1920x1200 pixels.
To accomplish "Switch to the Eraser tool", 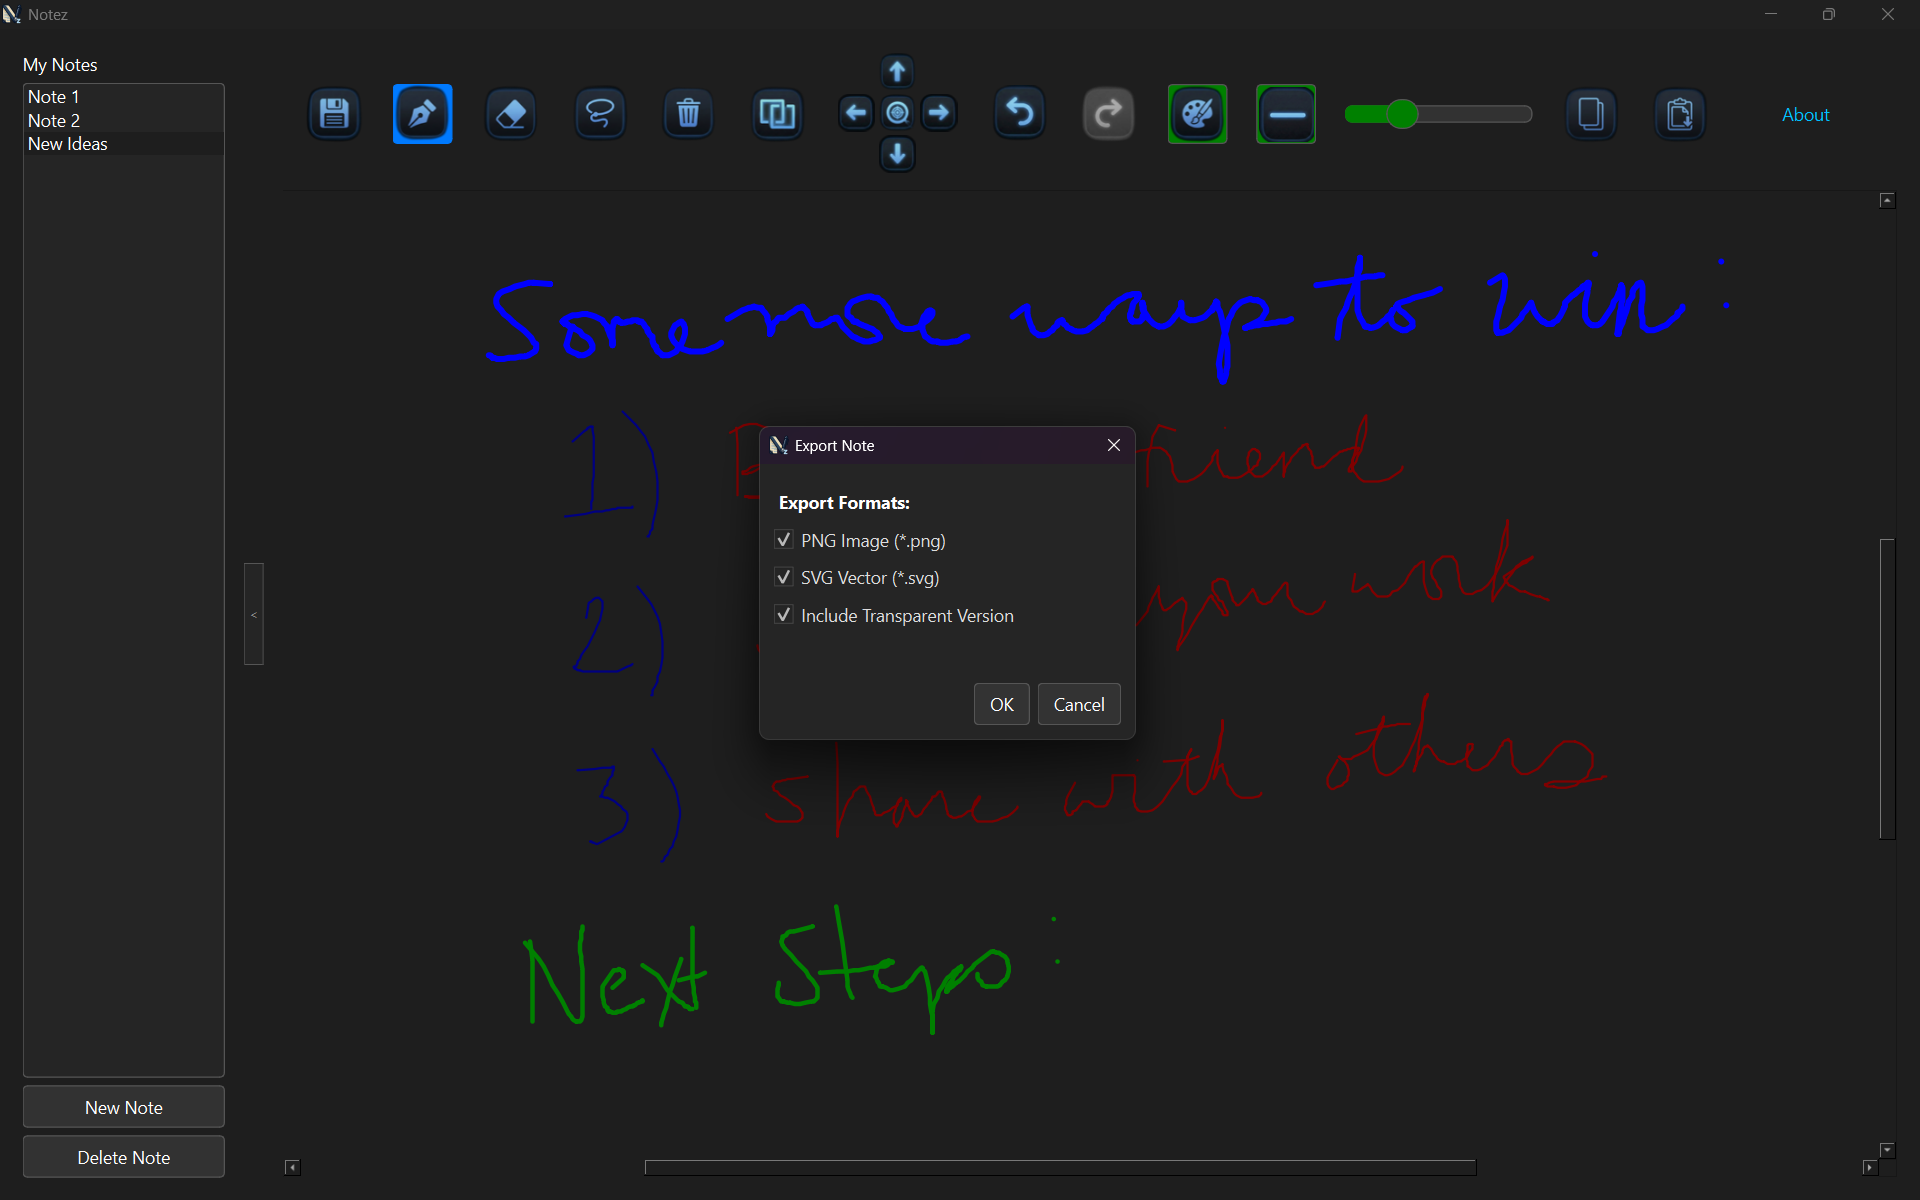I will click(510, 113).
